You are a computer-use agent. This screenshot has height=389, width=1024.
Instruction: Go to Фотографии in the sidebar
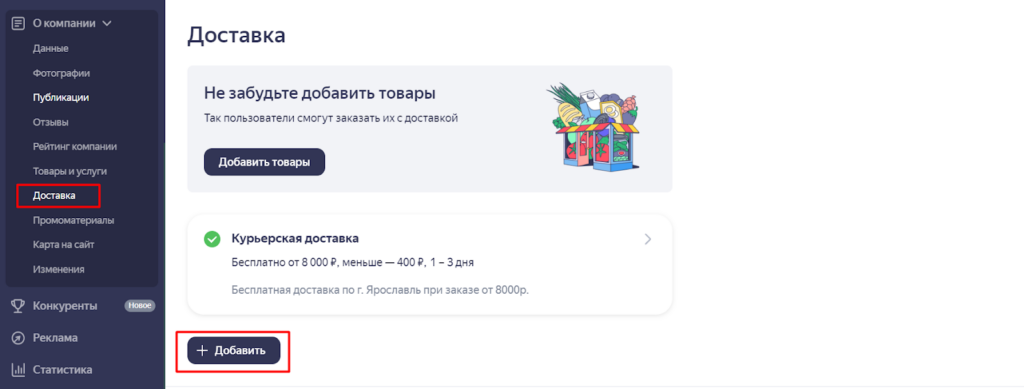tap(61, 73)
